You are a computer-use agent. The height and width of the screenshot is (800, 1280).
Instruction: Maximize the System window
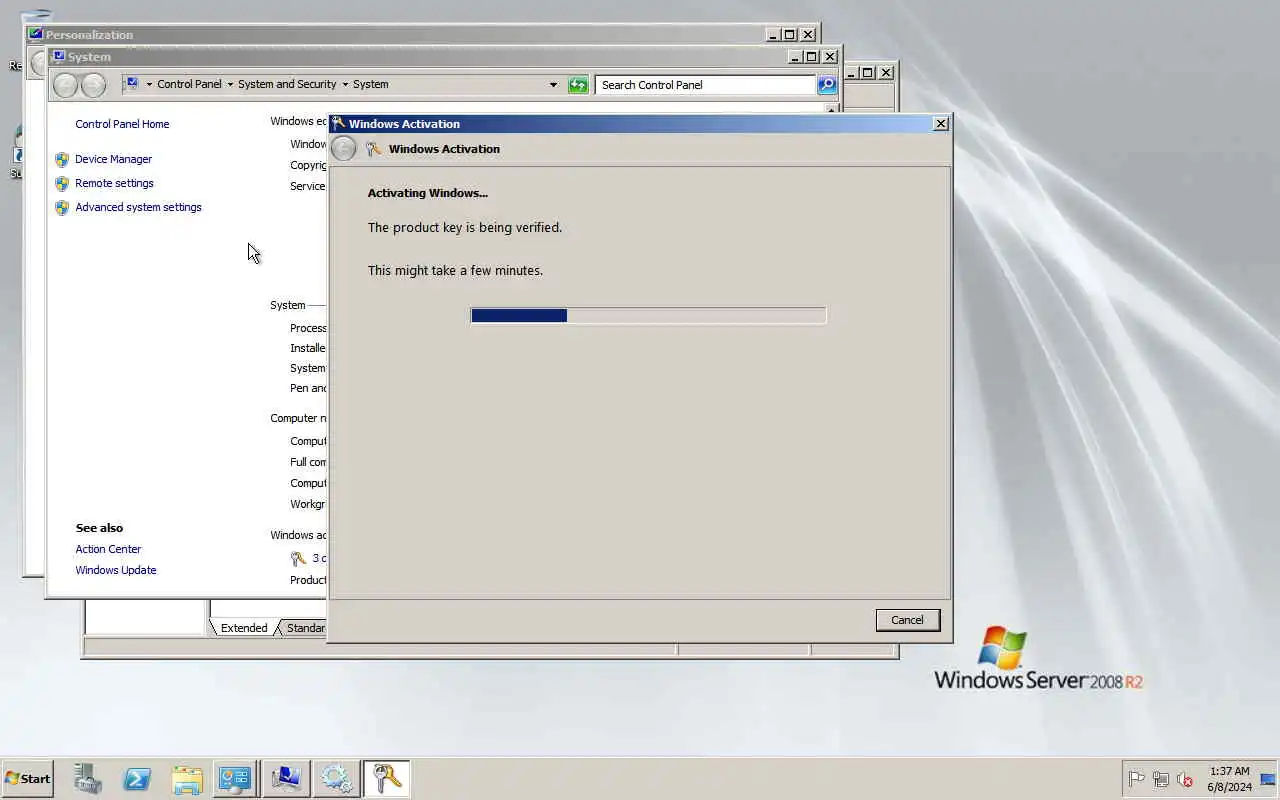click(x=812, y=57)
